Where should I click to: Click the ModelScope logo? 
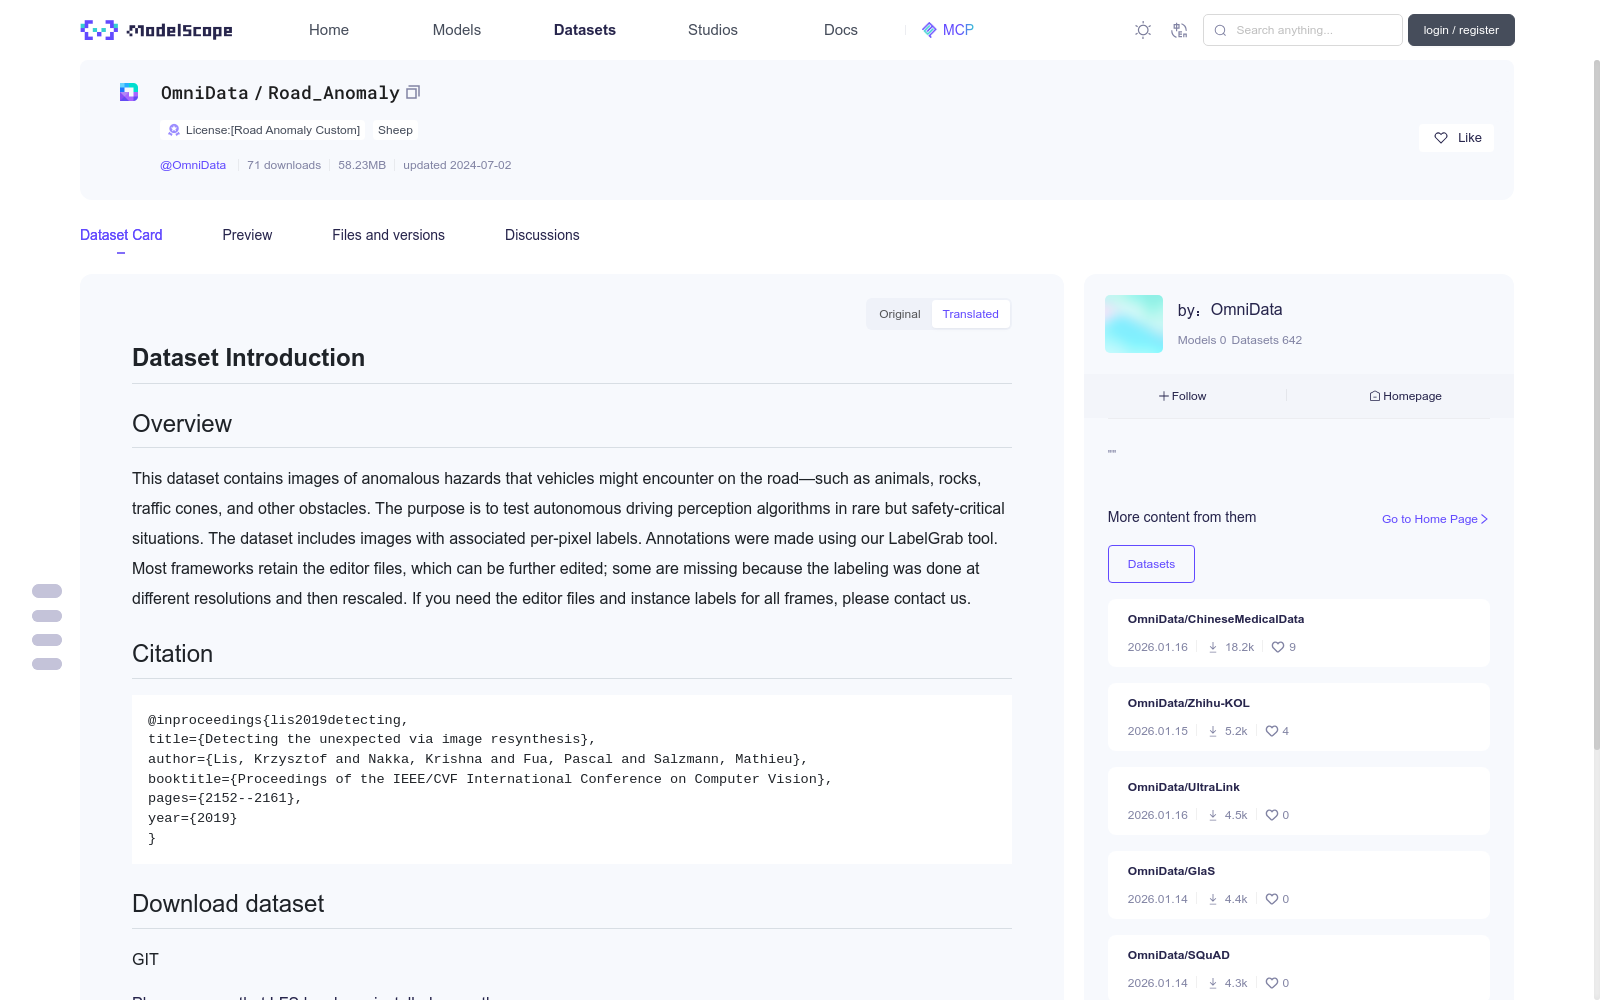coord(157,30)
